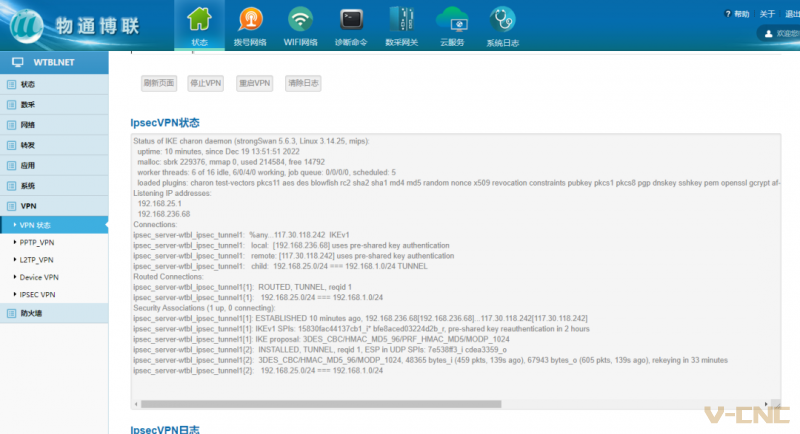Viewport: 800px width, 434px height.
Task: Collapse the VPN sidebar menu
Action: click(x=54, y=206)
